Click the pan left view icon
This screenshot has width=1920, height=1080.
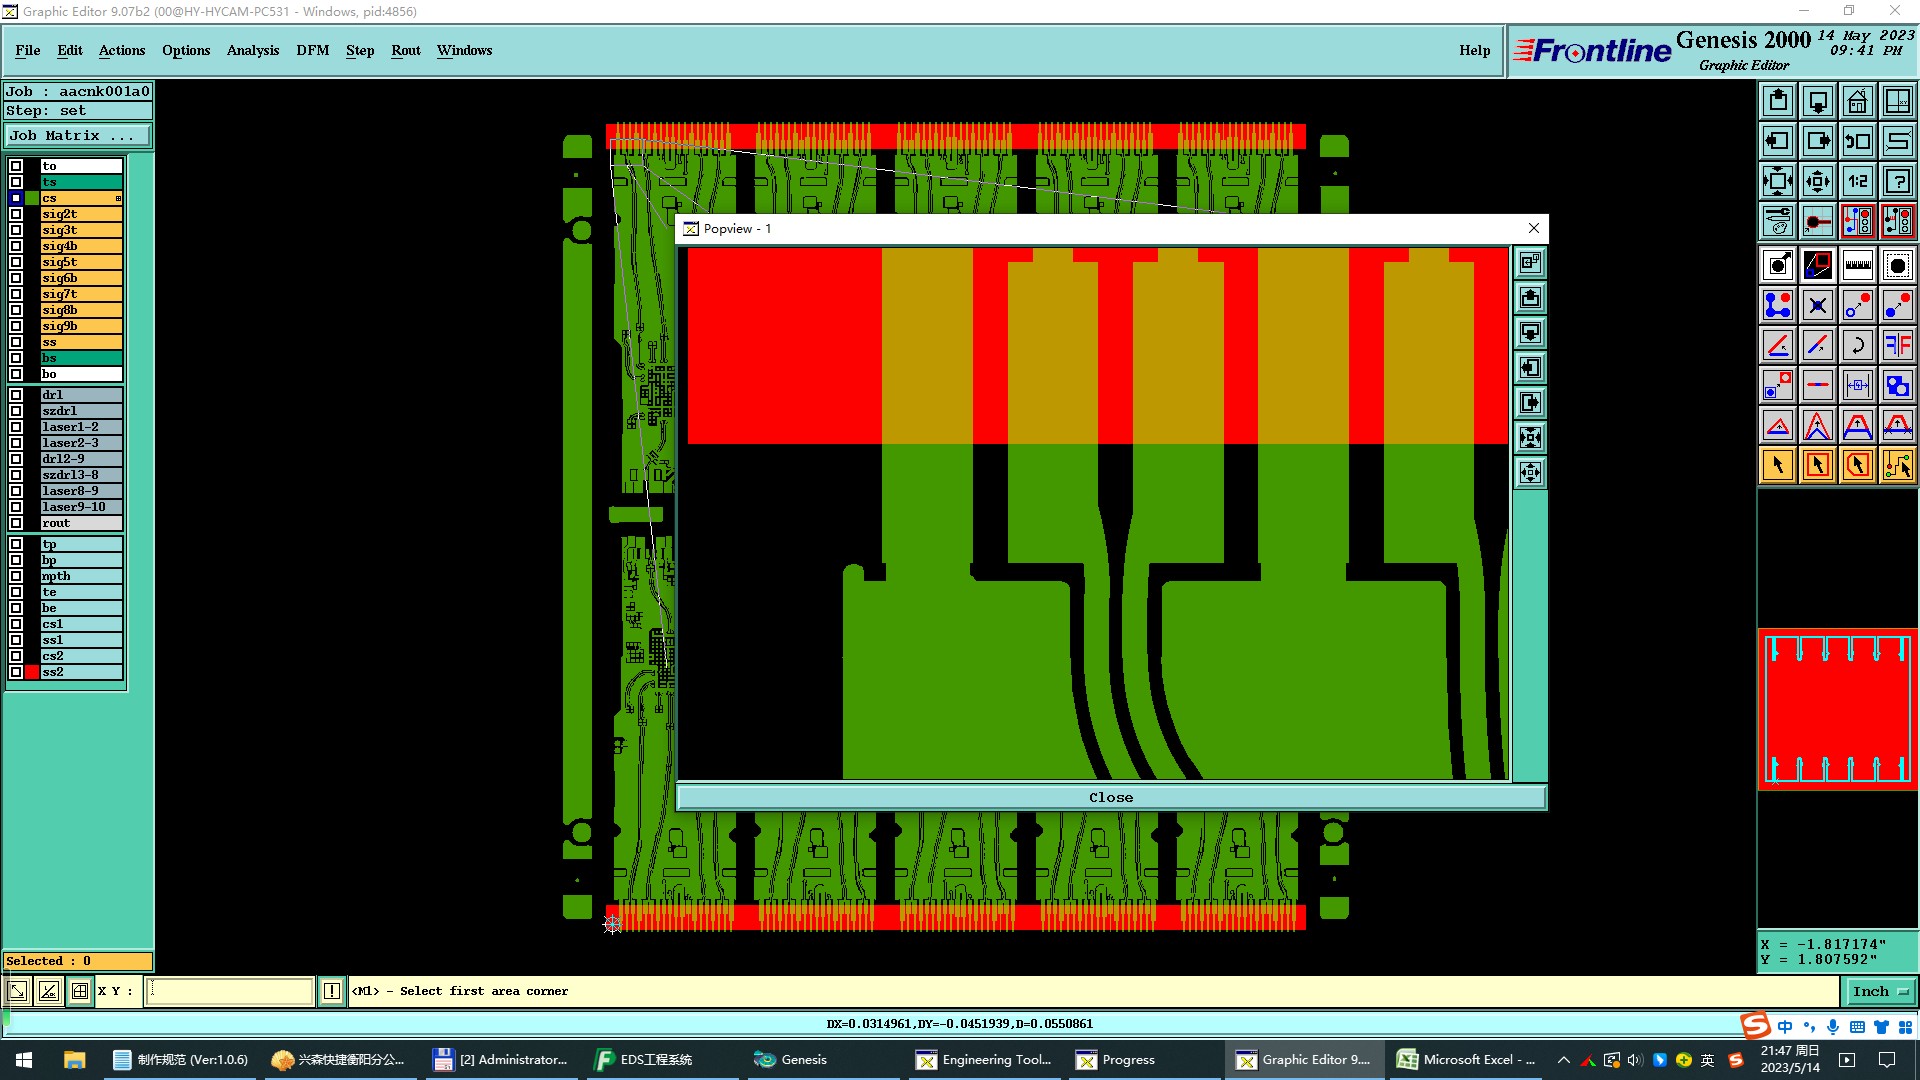(x=1777, y=141)
